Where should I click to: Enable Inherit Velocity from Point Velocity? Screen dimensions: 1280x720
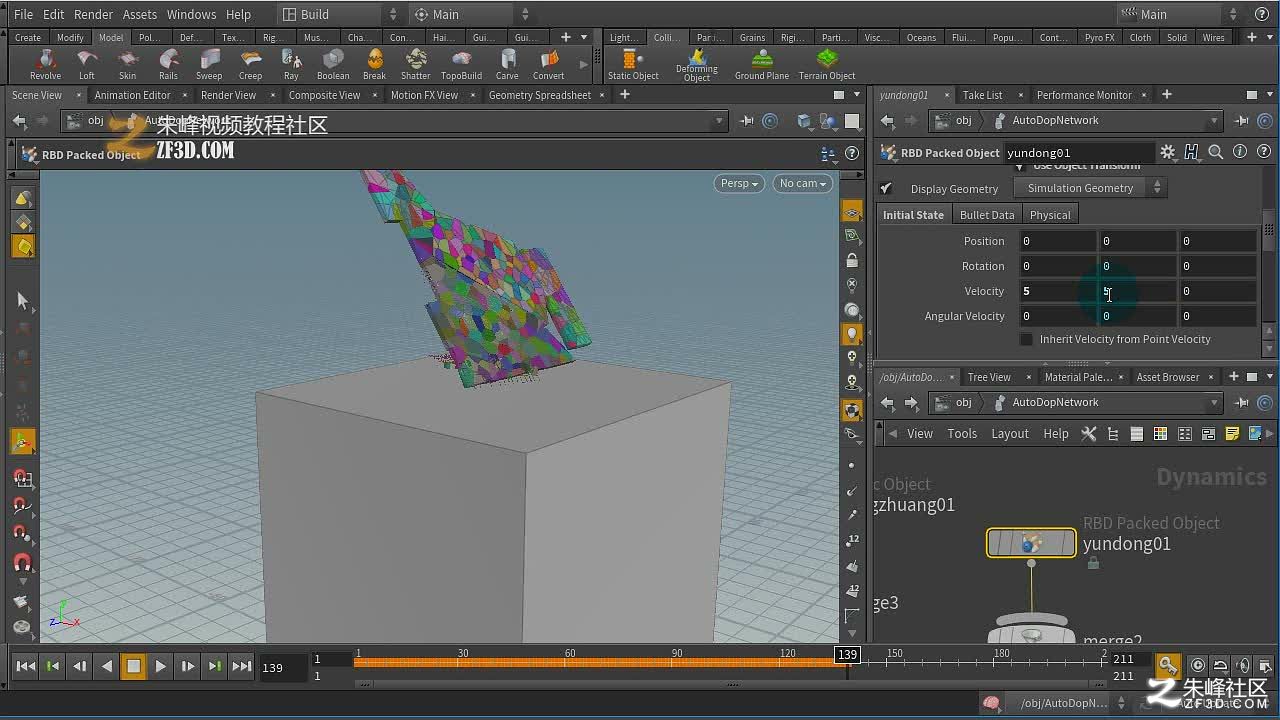pos(1026,339)
